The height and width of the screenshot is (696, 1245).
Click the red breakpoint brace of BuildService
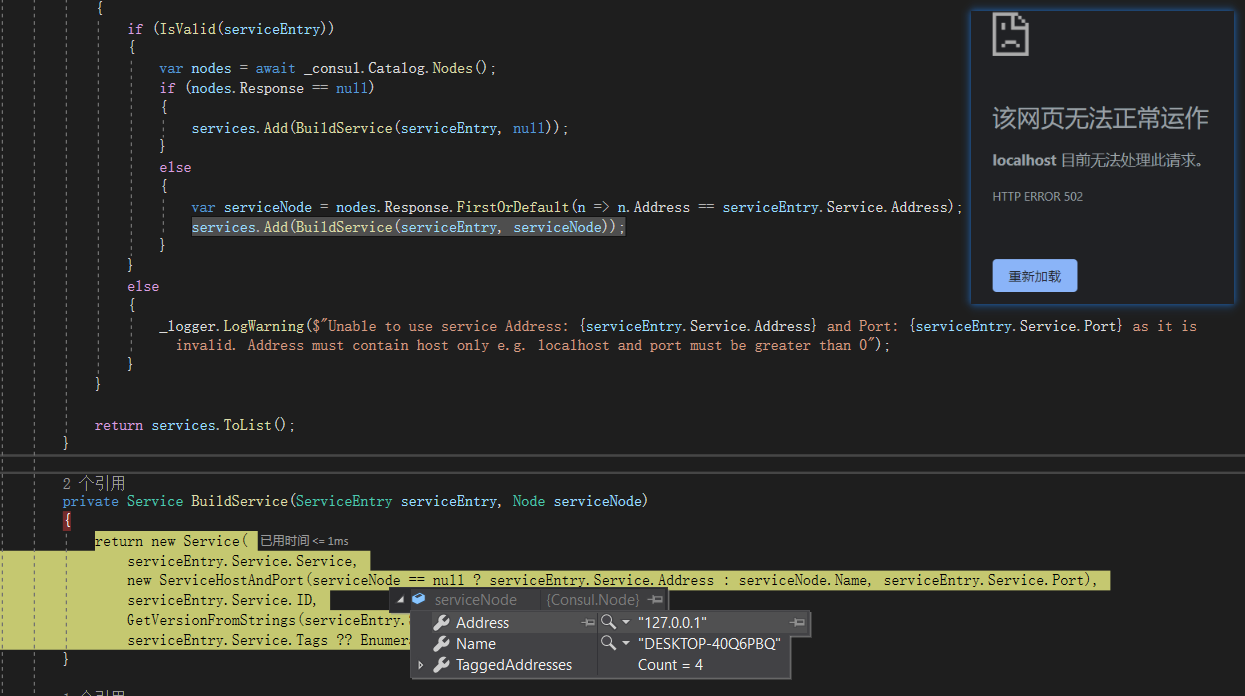(x=67, y=521)
